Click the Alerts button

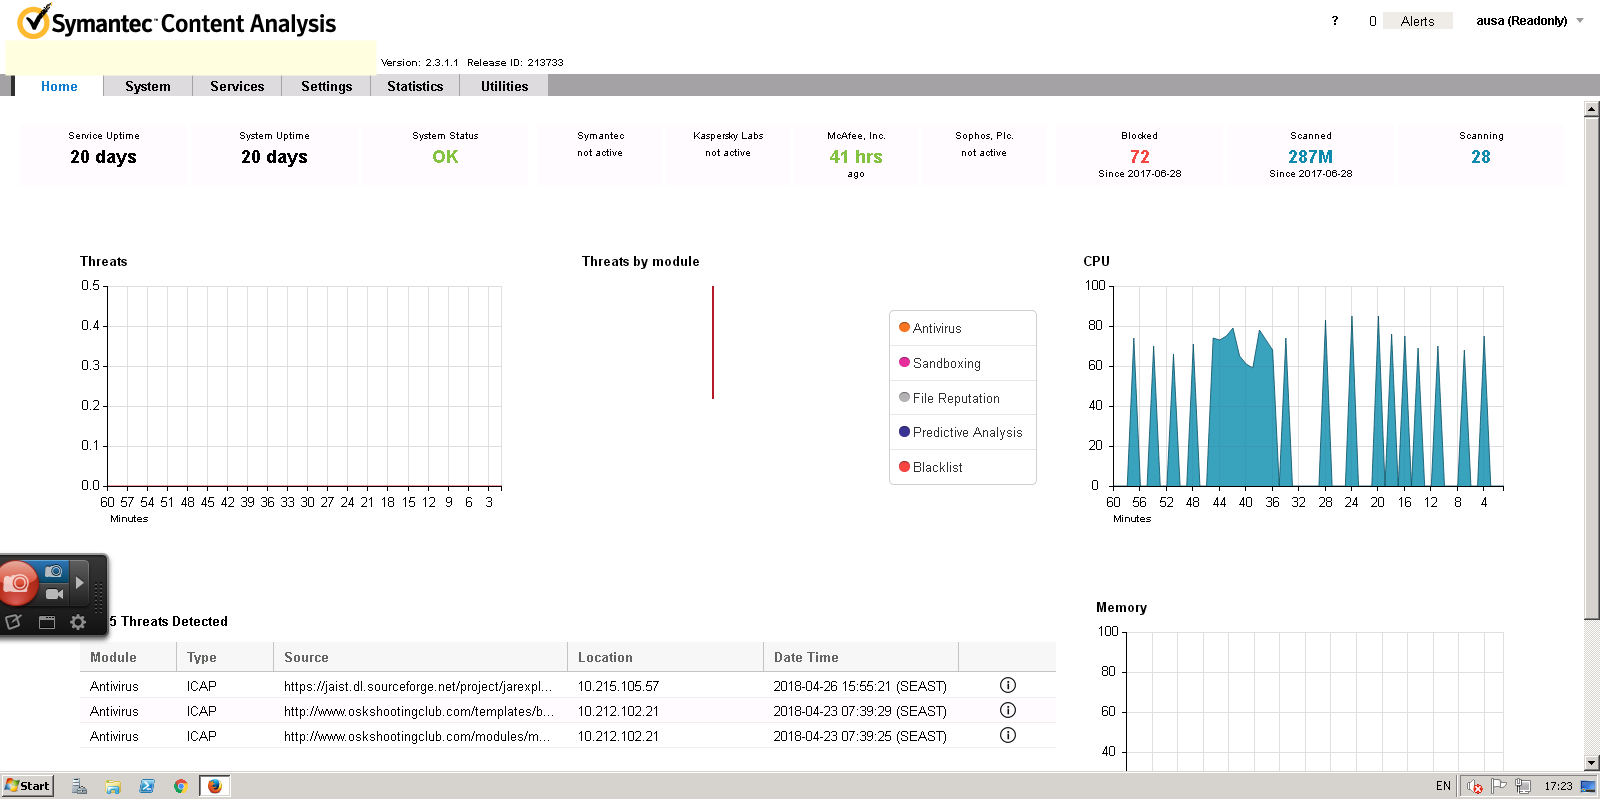[x=1417, y=21]
